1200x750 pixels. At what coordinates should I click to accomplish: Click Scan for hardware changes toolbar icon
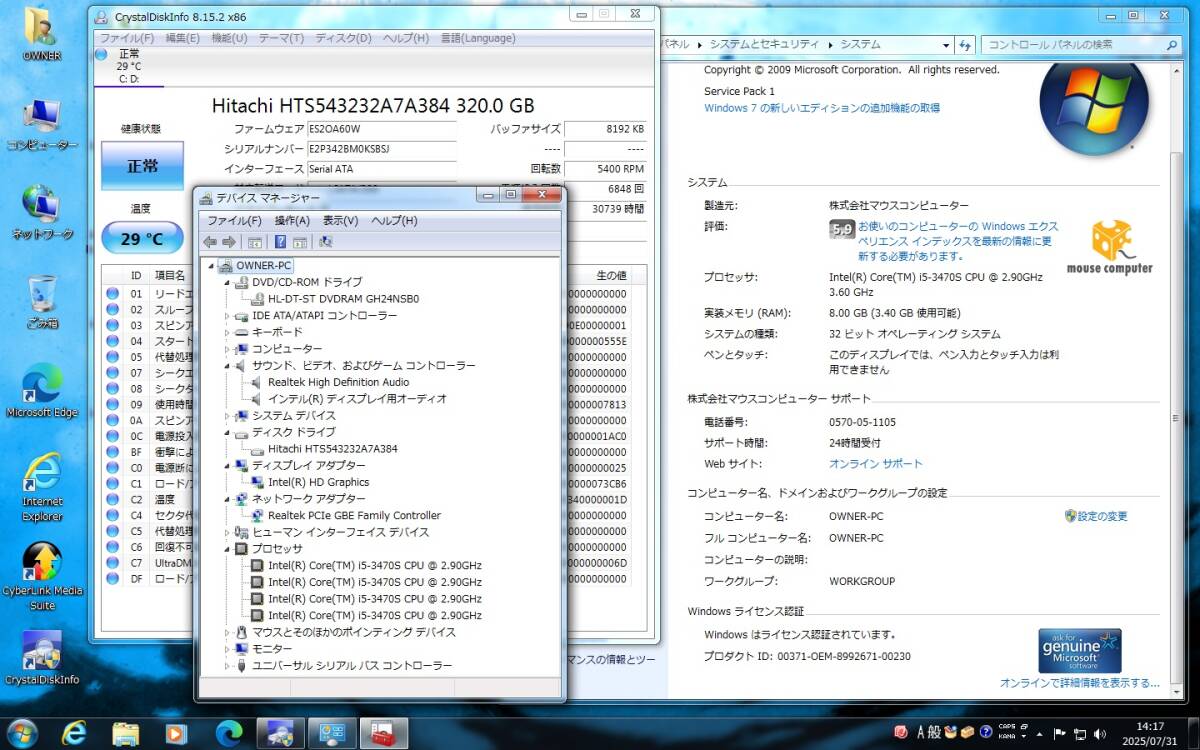[325, 242]
